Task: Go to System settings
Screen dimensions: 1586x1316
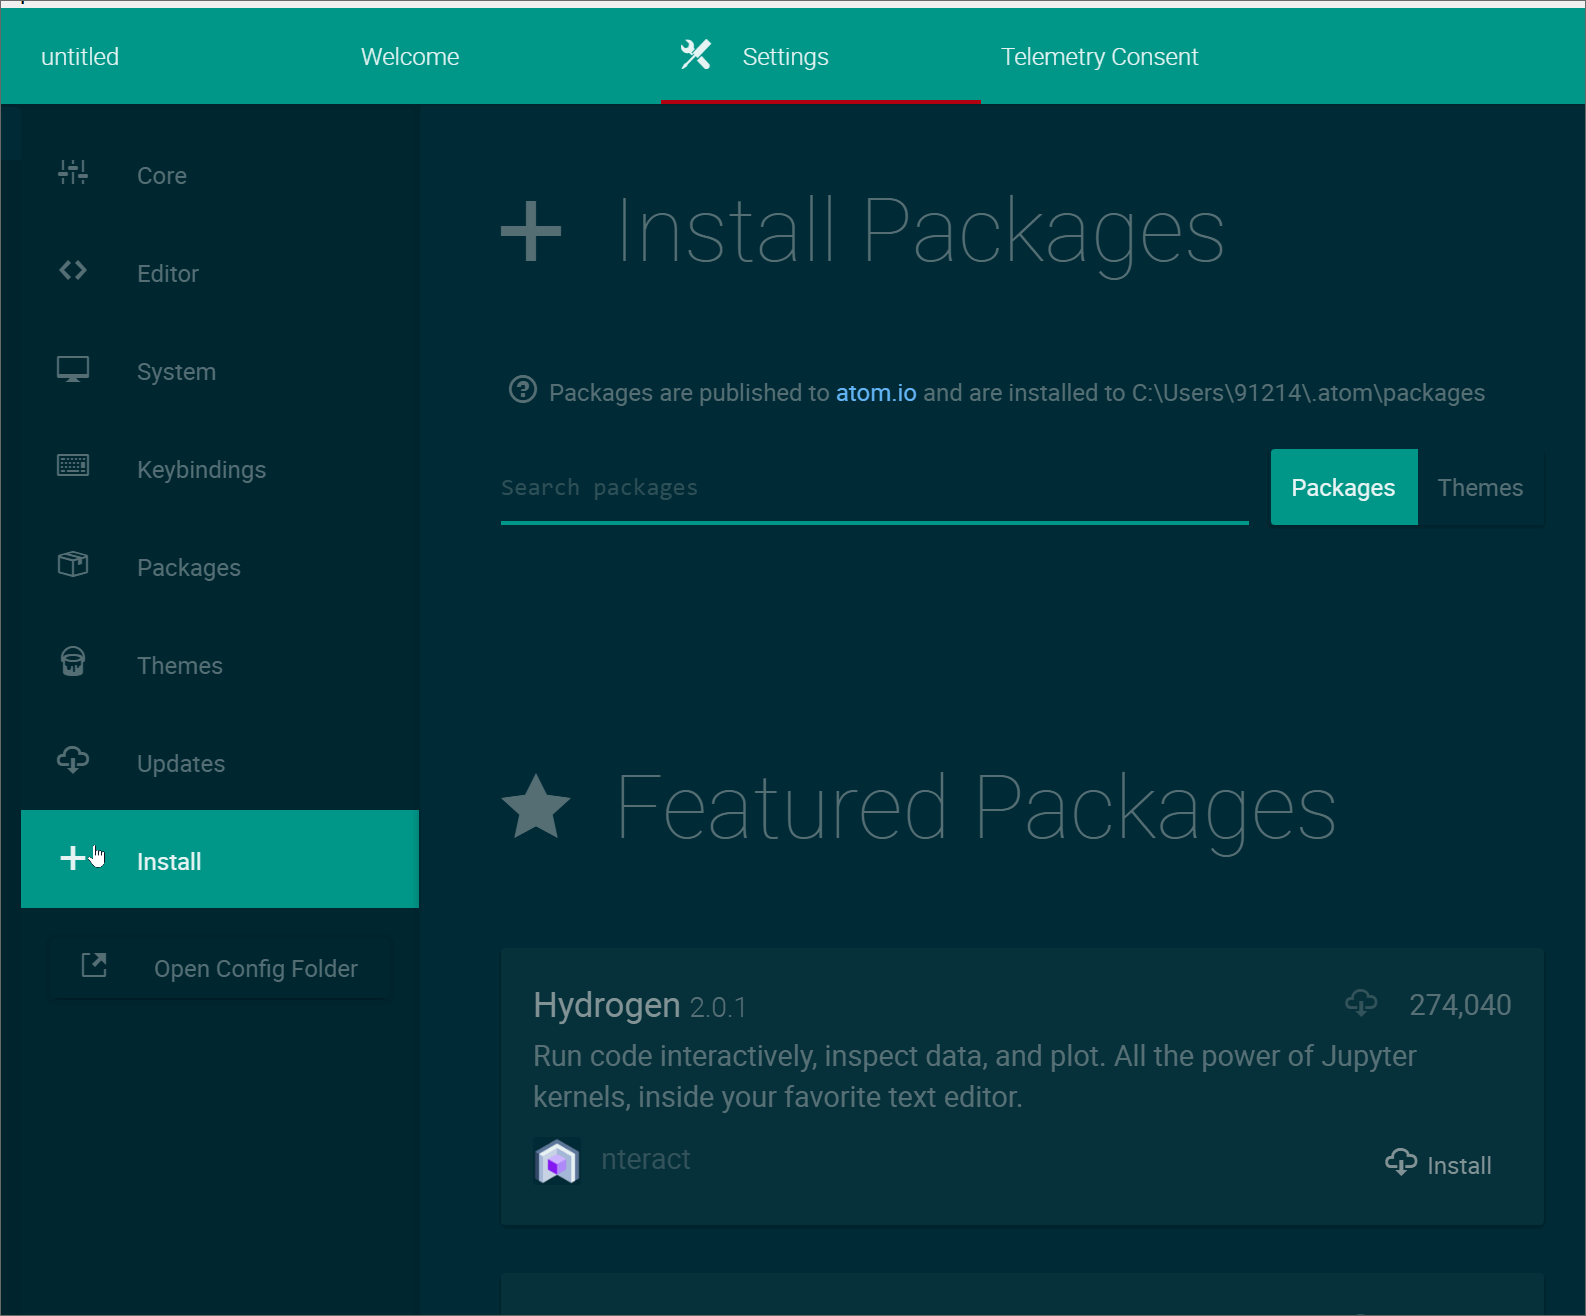Action: coord(220,371)
